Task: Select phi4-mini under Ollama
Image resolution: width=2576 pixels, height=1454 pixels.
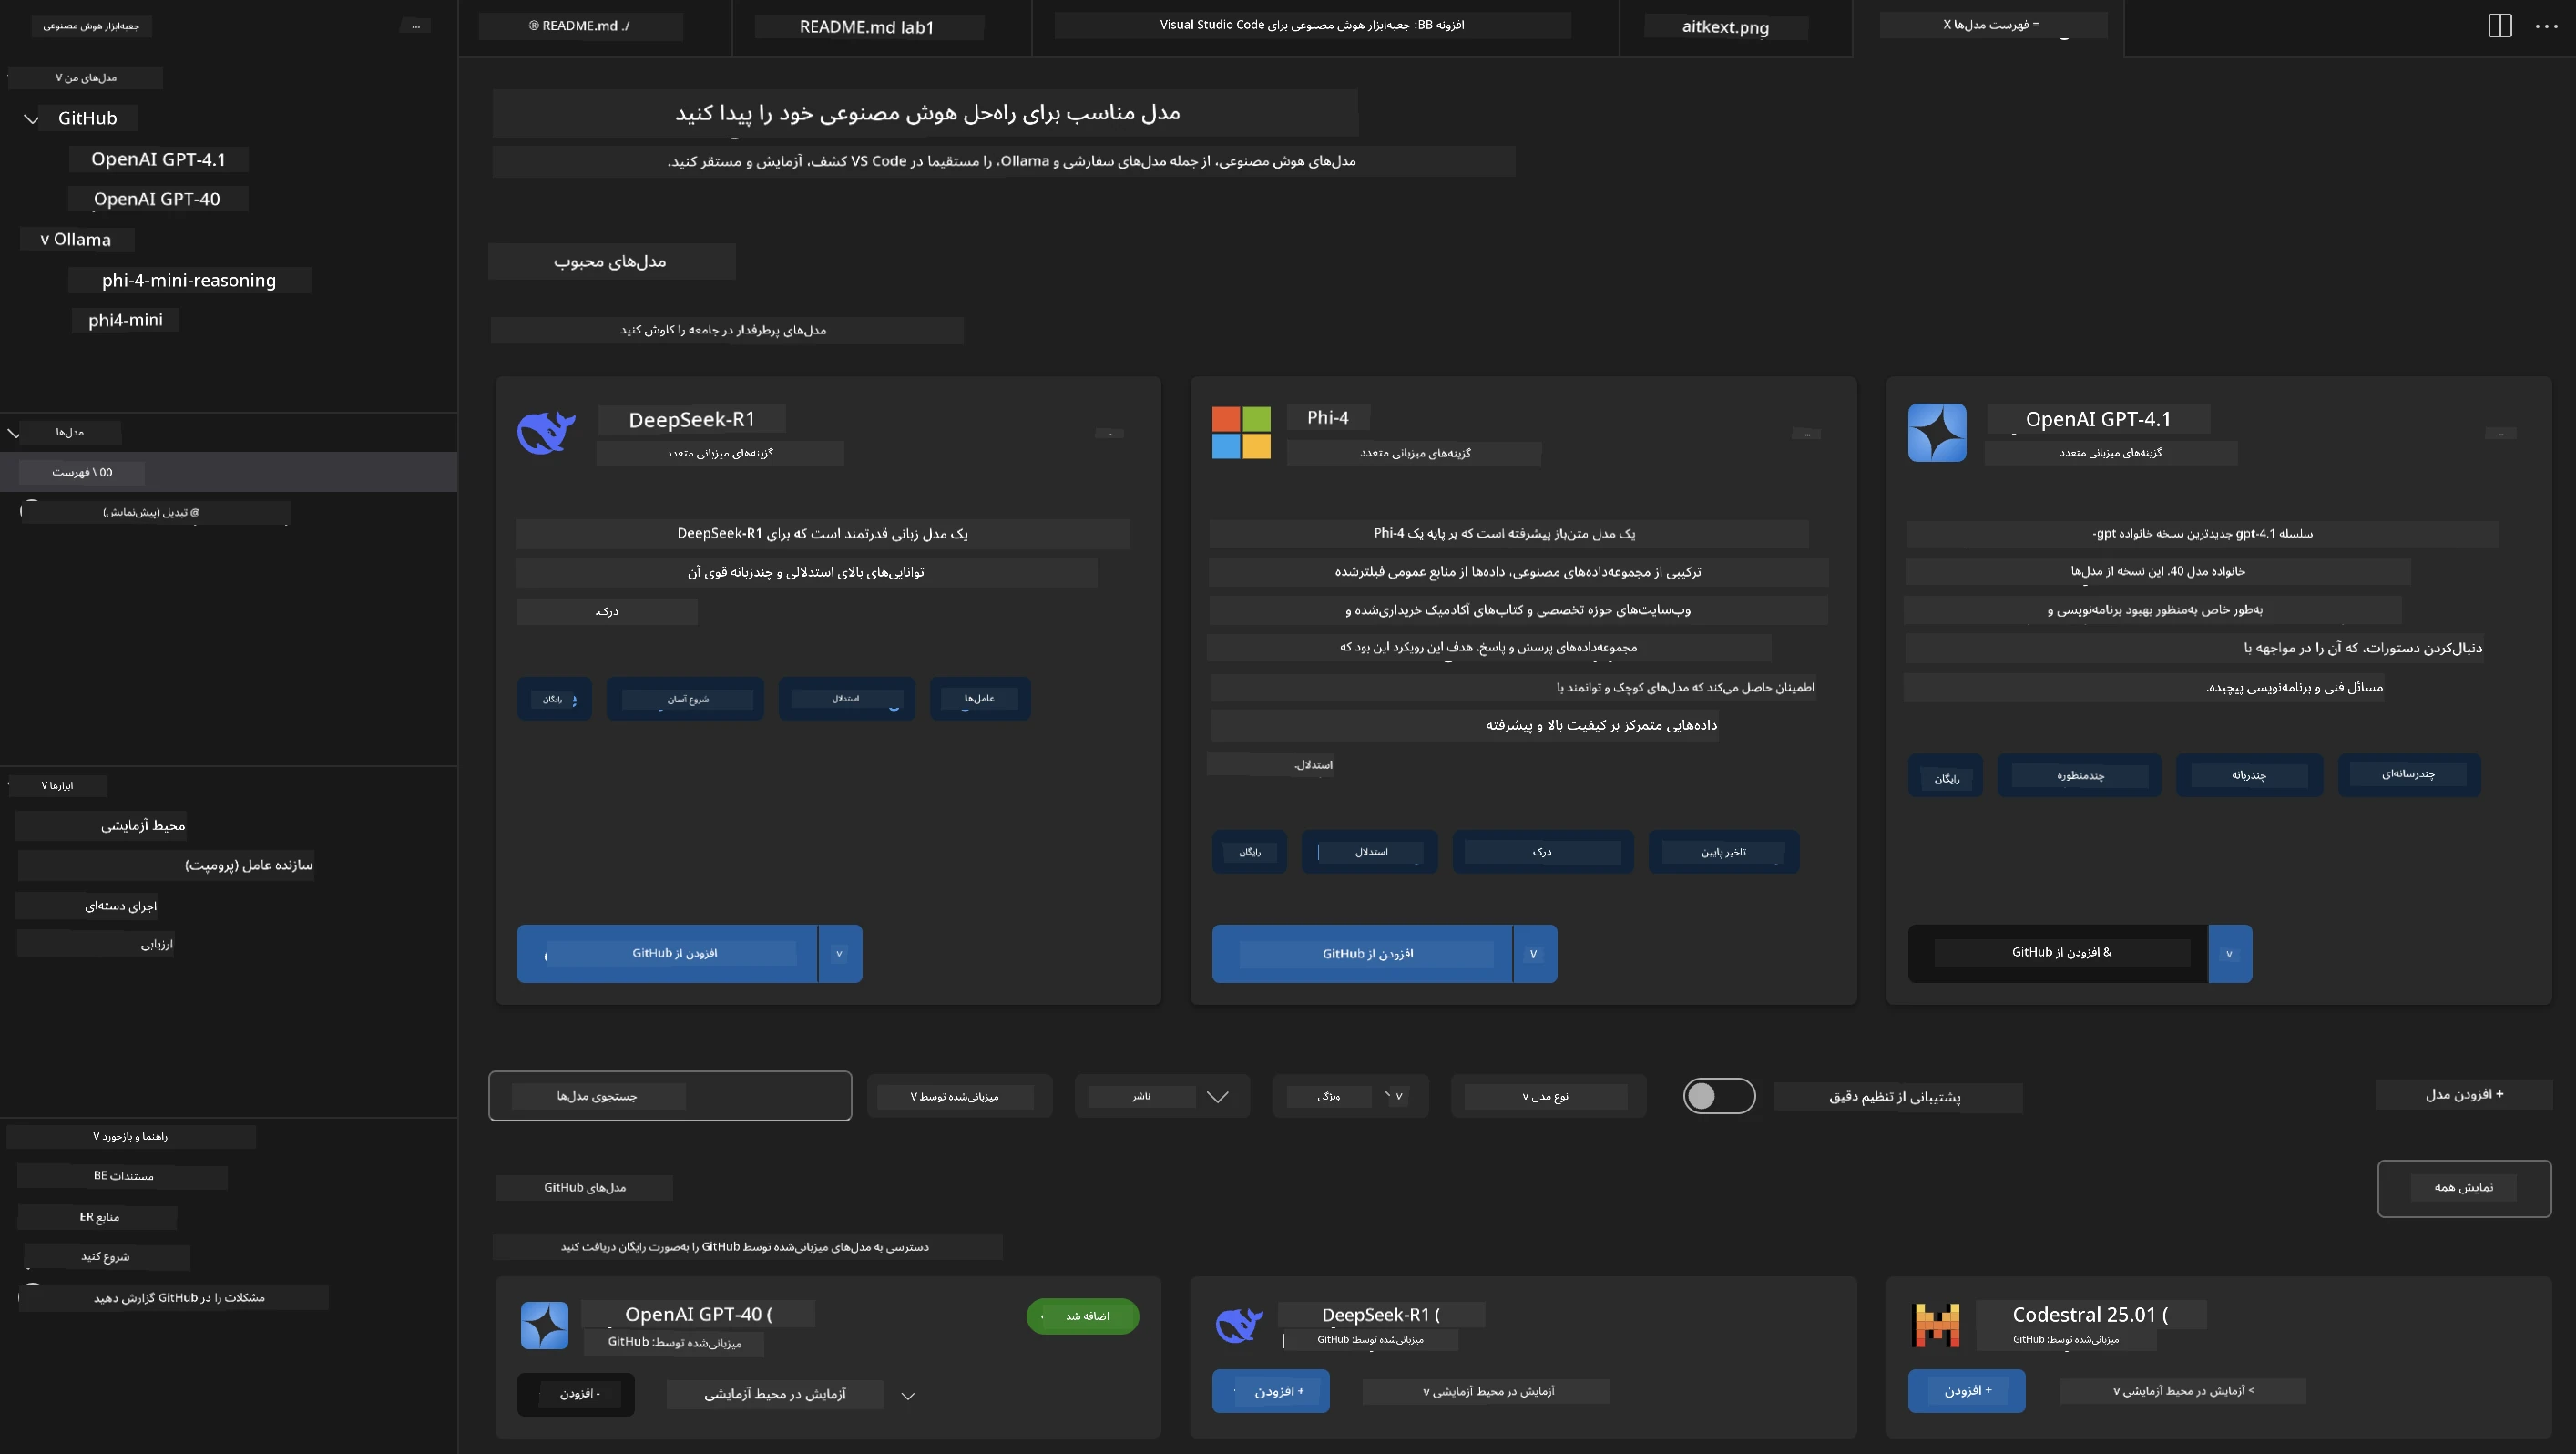Action: pos(125,321)
